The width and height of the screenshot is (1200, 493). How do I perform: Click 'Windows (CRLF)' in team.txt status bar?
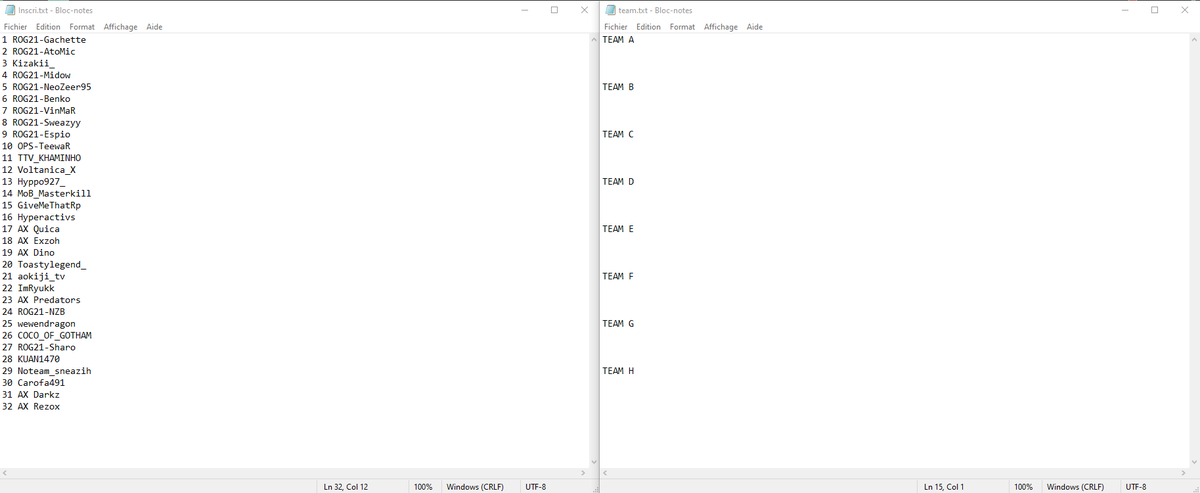[1075, 487]
